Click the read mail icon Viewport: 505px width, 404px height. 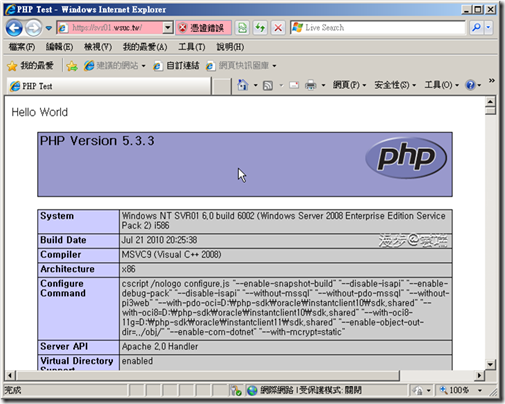pyautogui.click(x=294, y=85)
